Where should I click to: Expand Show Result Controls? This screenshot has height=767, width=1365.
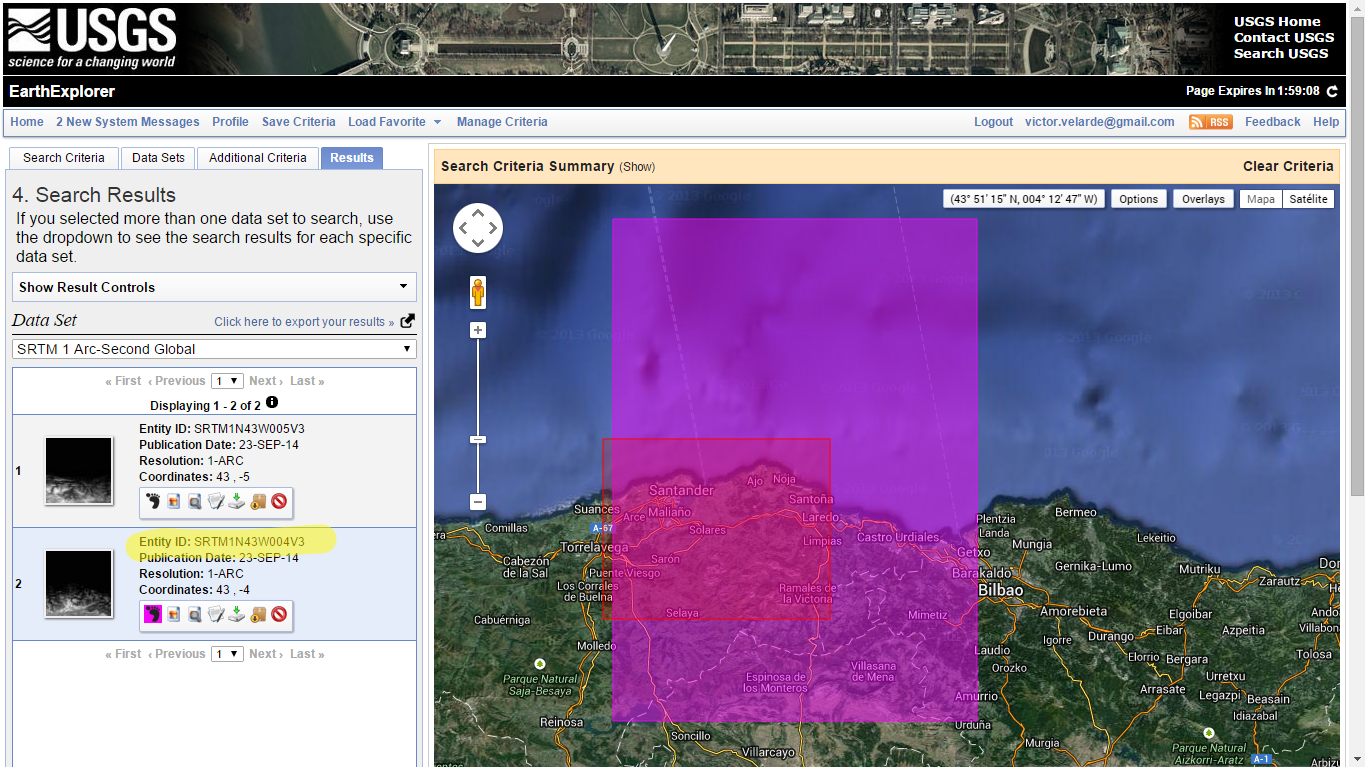click(214, 287)
